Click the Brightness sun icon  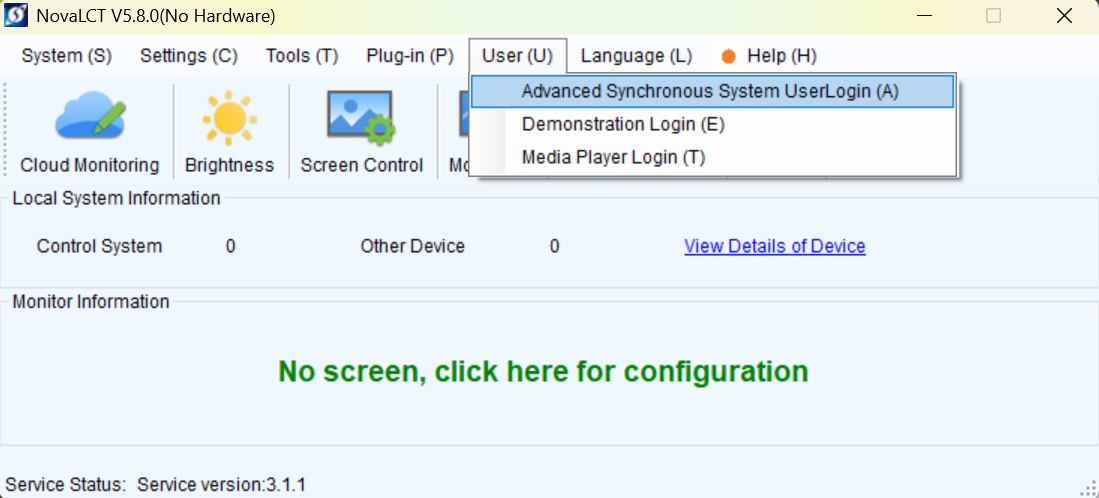point(229,117)
